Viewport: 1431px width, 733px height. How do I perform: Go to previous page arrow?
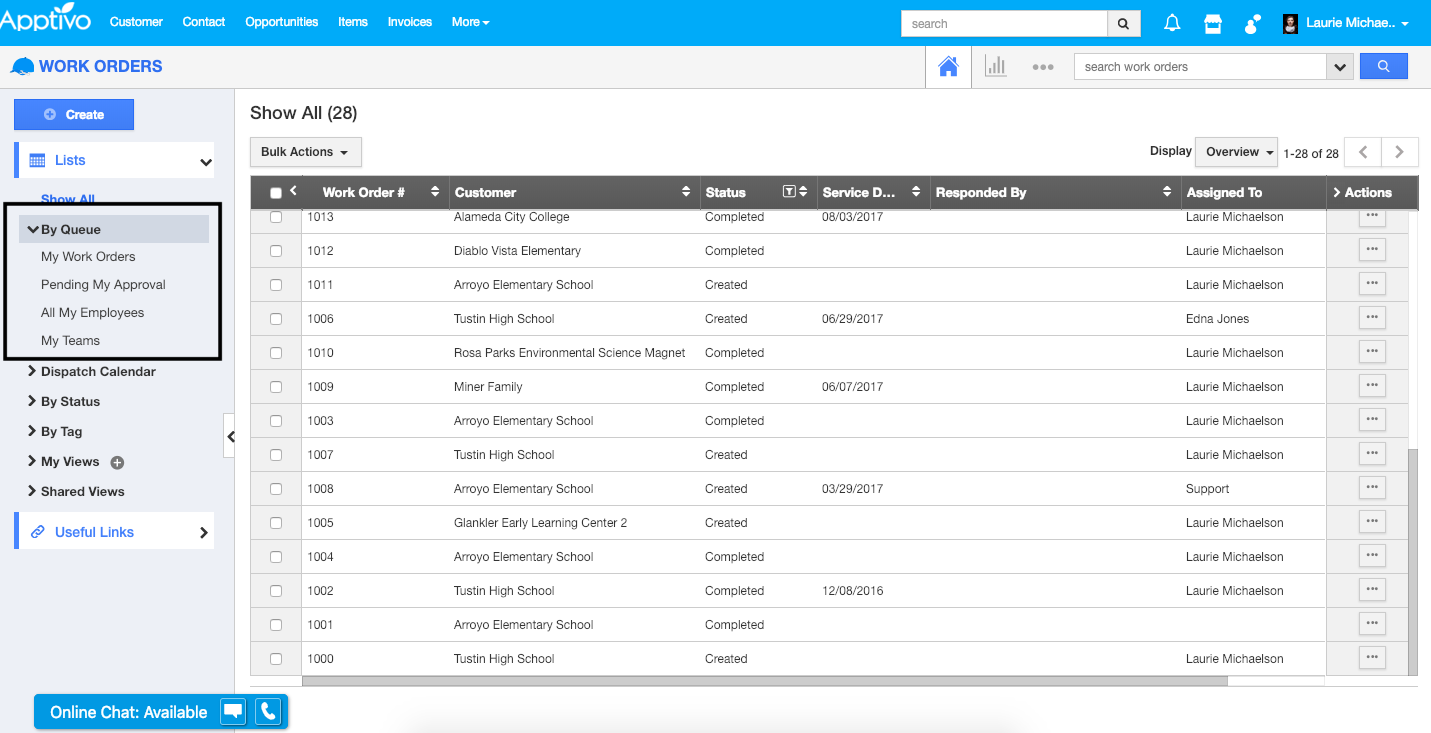1363,152
